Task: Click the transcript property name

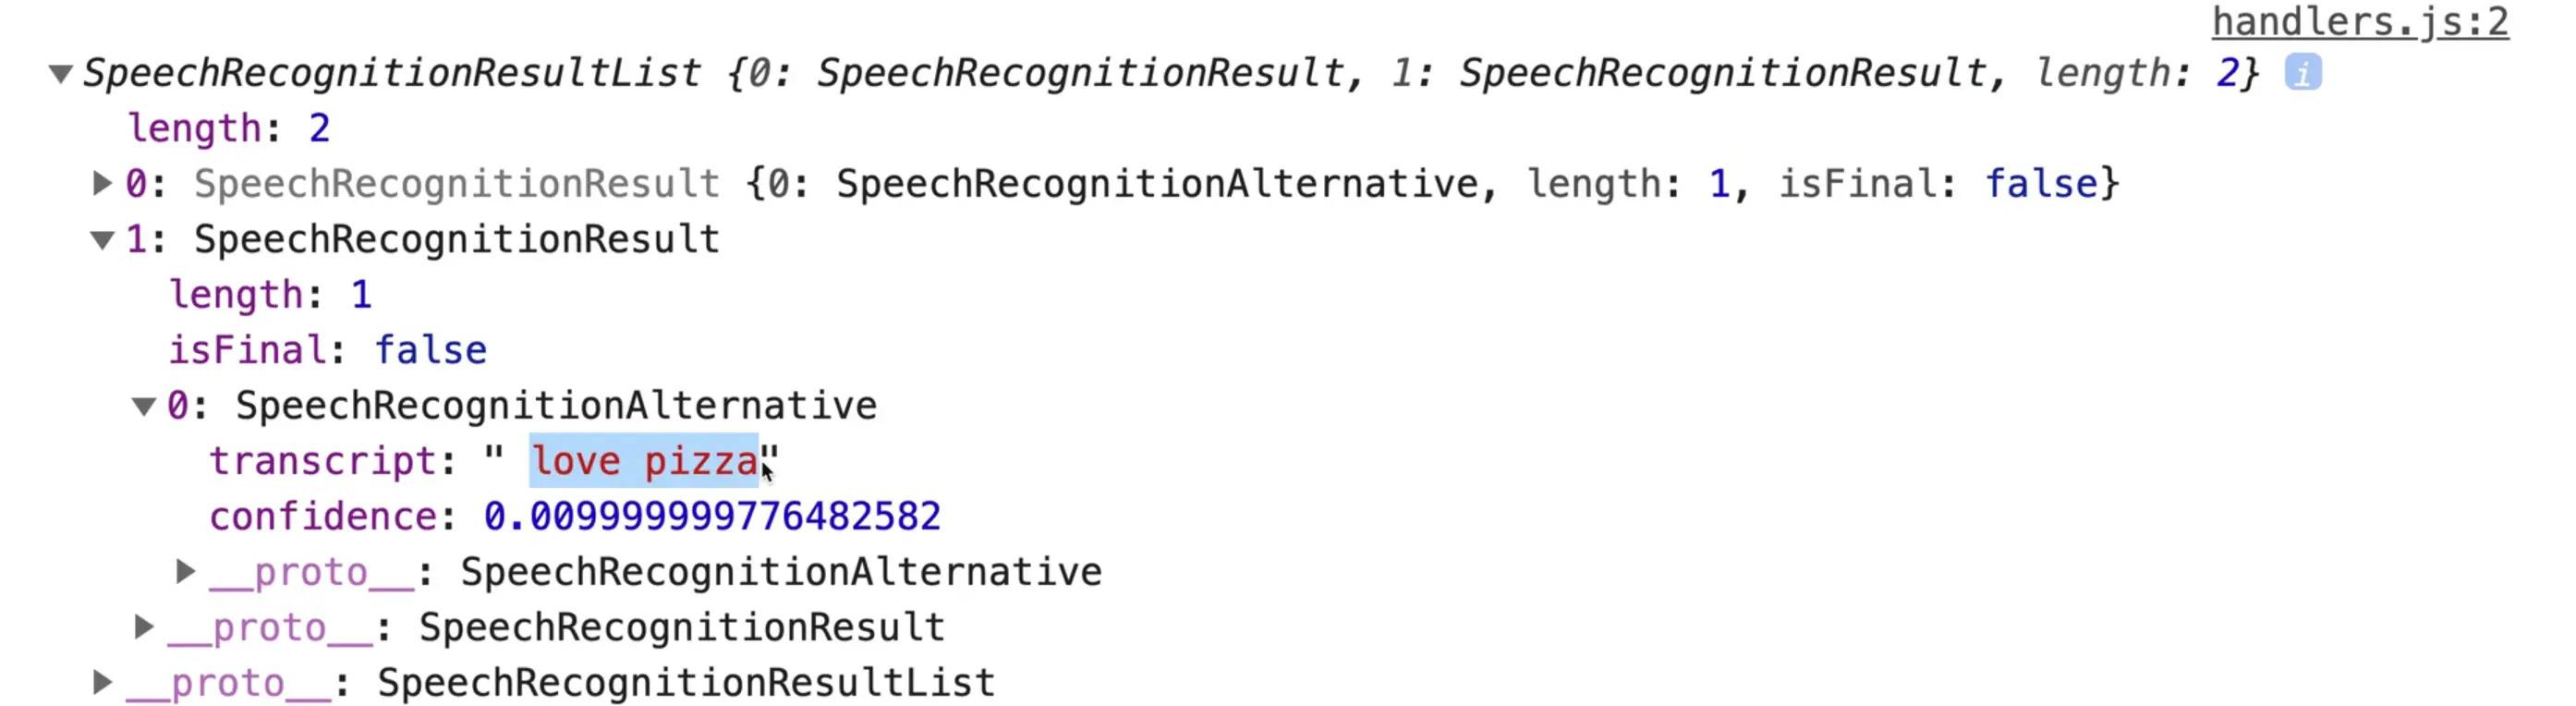Action: click(x=322, y=461)
